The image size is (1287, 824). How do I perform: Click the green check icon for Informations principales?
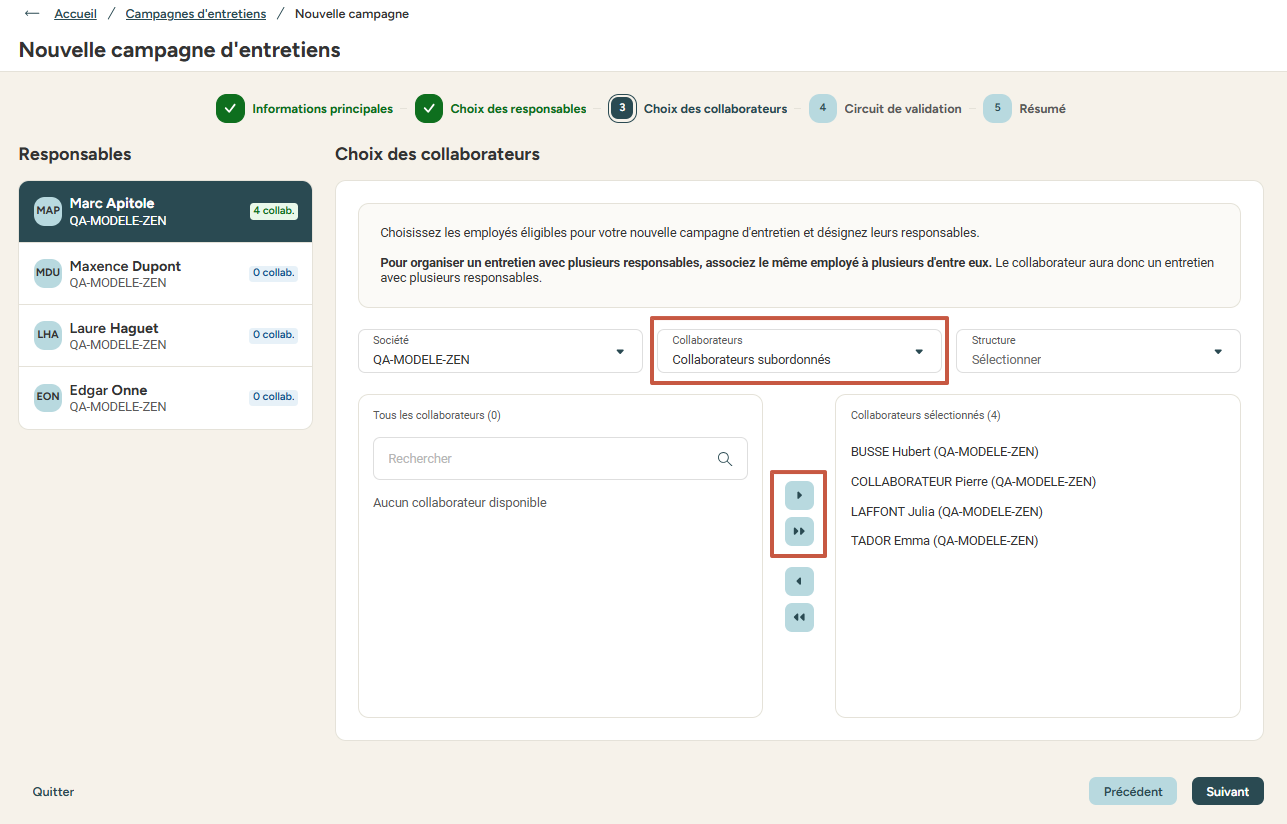[x=230, y=109]
